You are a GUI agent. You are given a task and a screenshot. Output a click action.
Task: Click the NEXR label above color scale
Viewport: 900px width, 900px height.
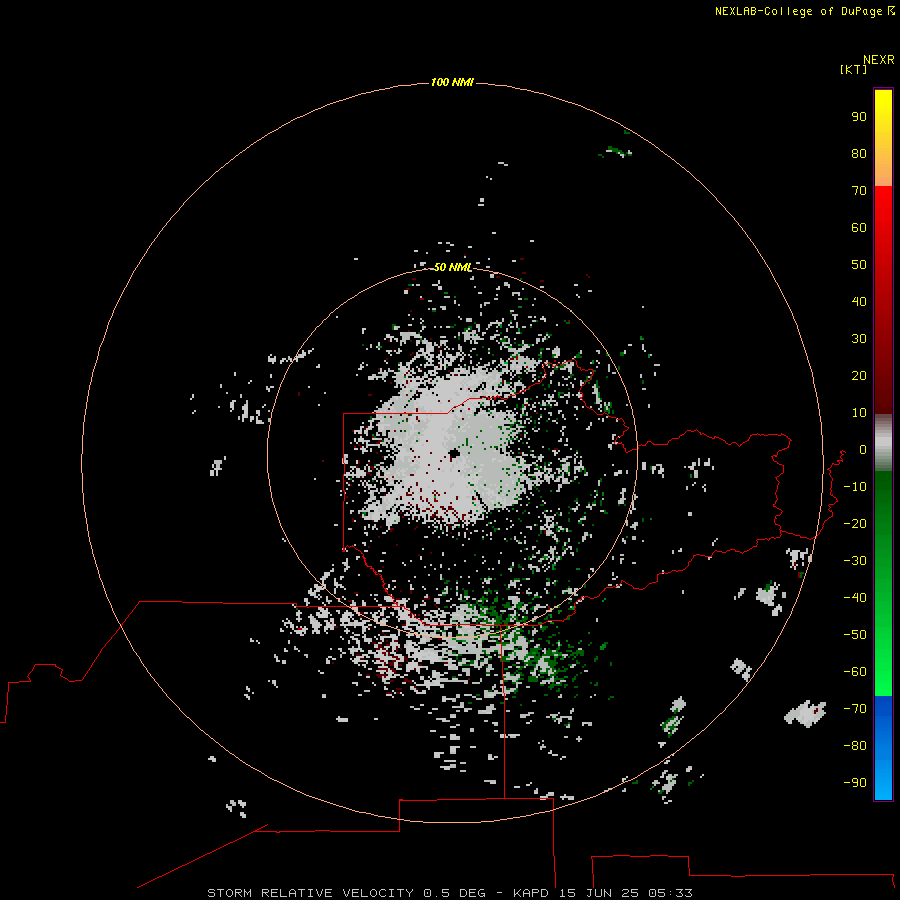[879, 59]
